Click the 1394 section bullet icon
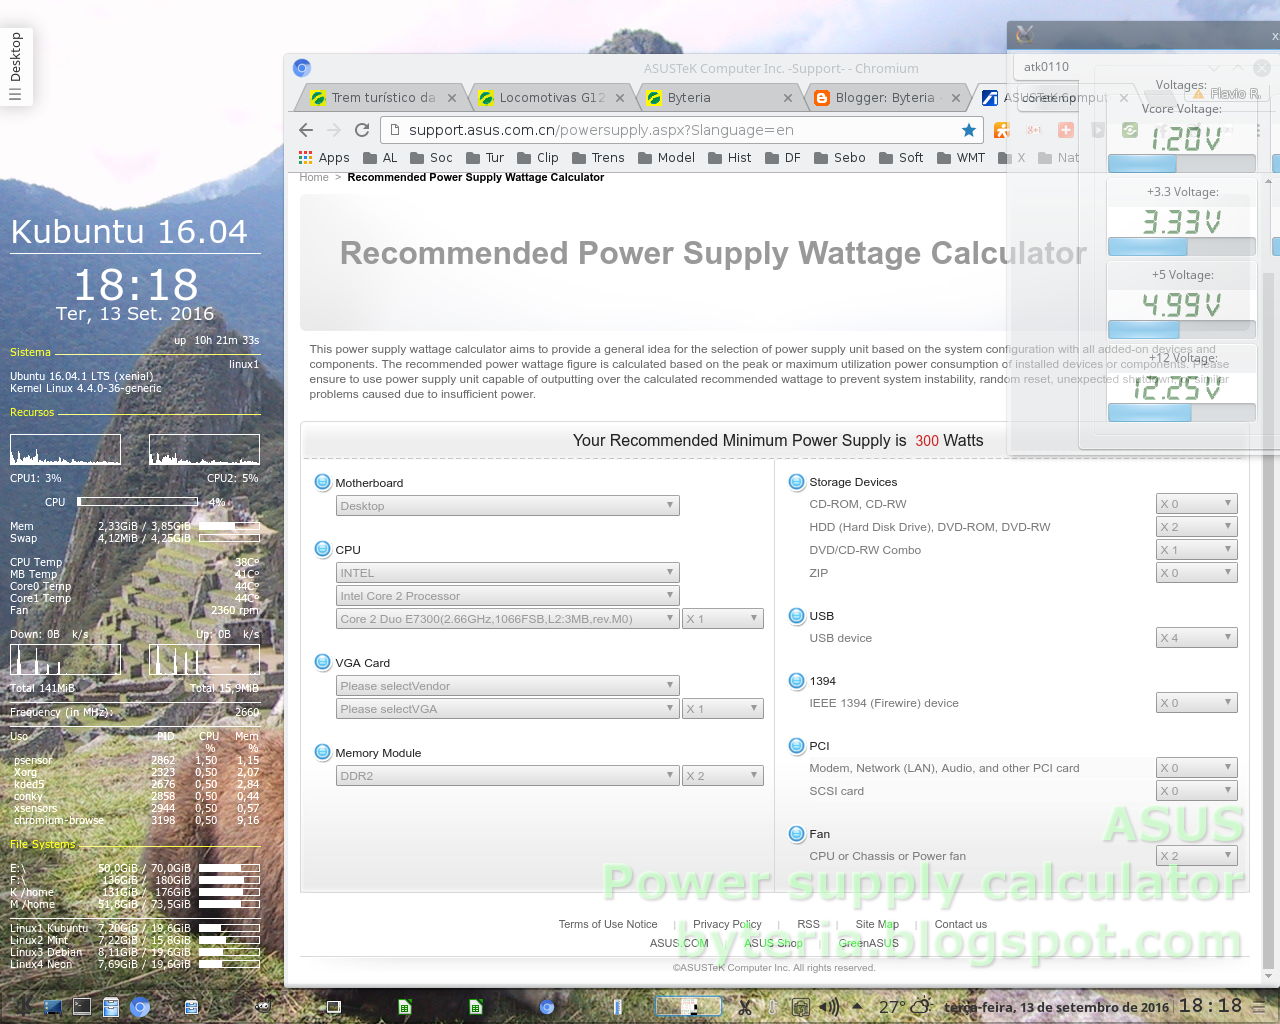This screenshot has width=1280, height=1024. [796, 681]
